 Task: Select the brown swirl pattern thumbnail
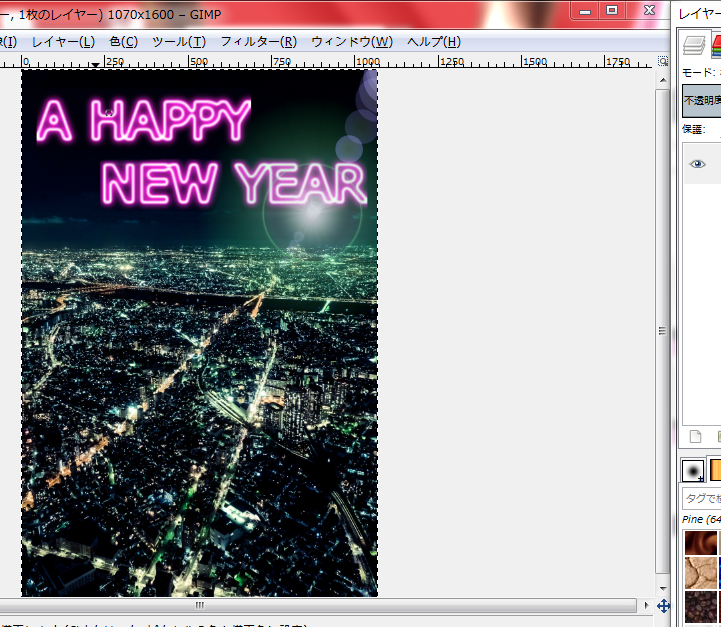[x=701, y=543]
